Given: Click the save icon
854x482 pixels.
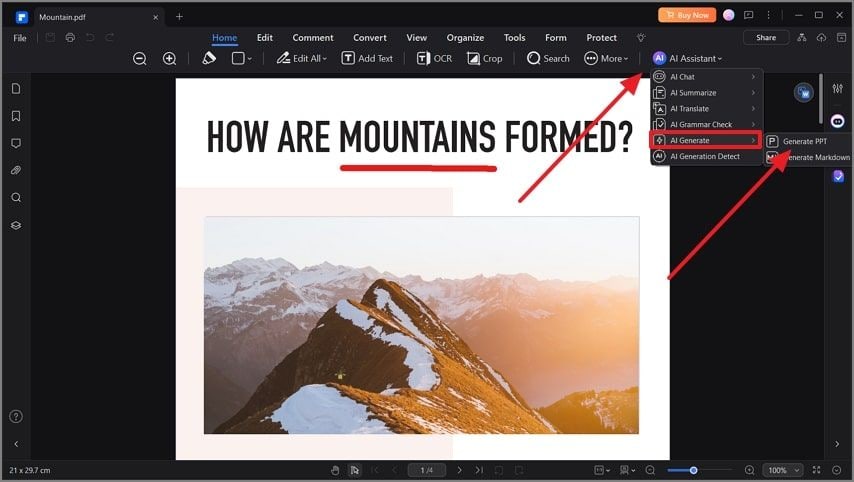Looking at the screenshot, I should pos(50,38).
